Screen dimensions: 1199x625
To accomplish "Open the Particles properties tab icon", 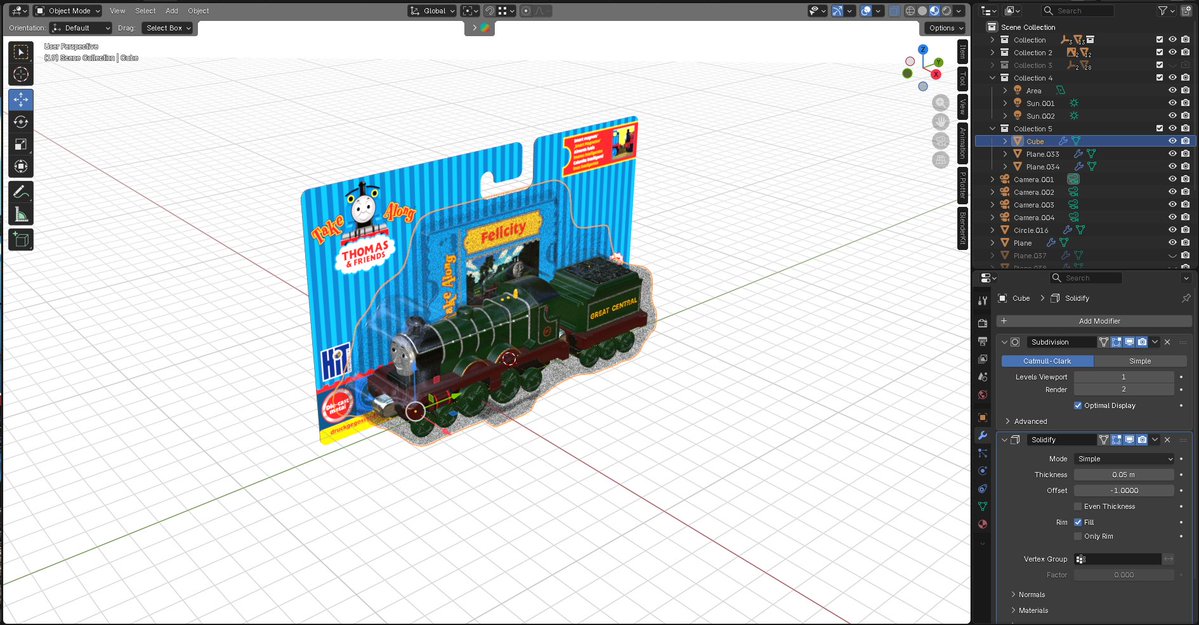I will pos(983,453).
